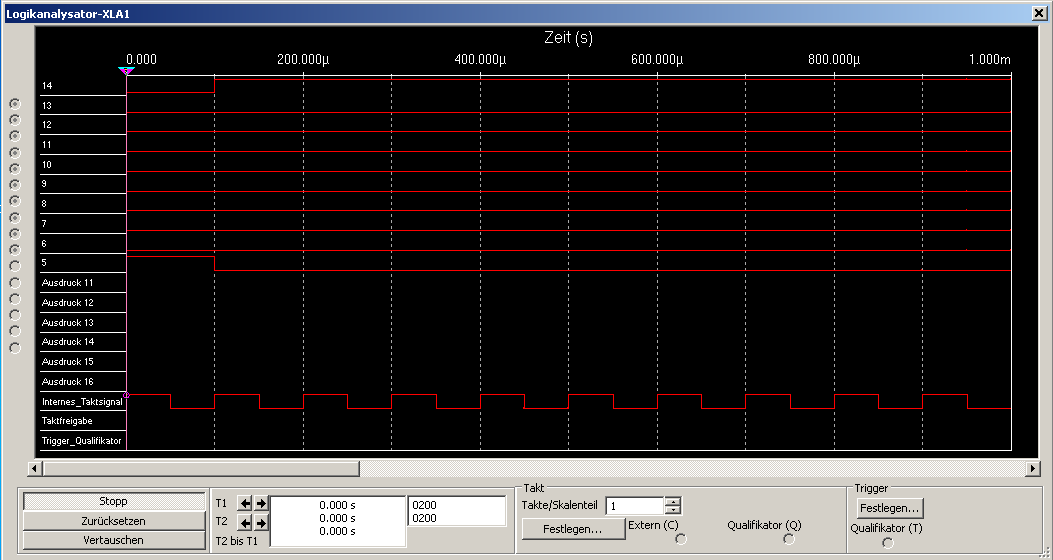Click the horizontal scrollbar left arrow

pyautogui.click(x=35, y=468)
